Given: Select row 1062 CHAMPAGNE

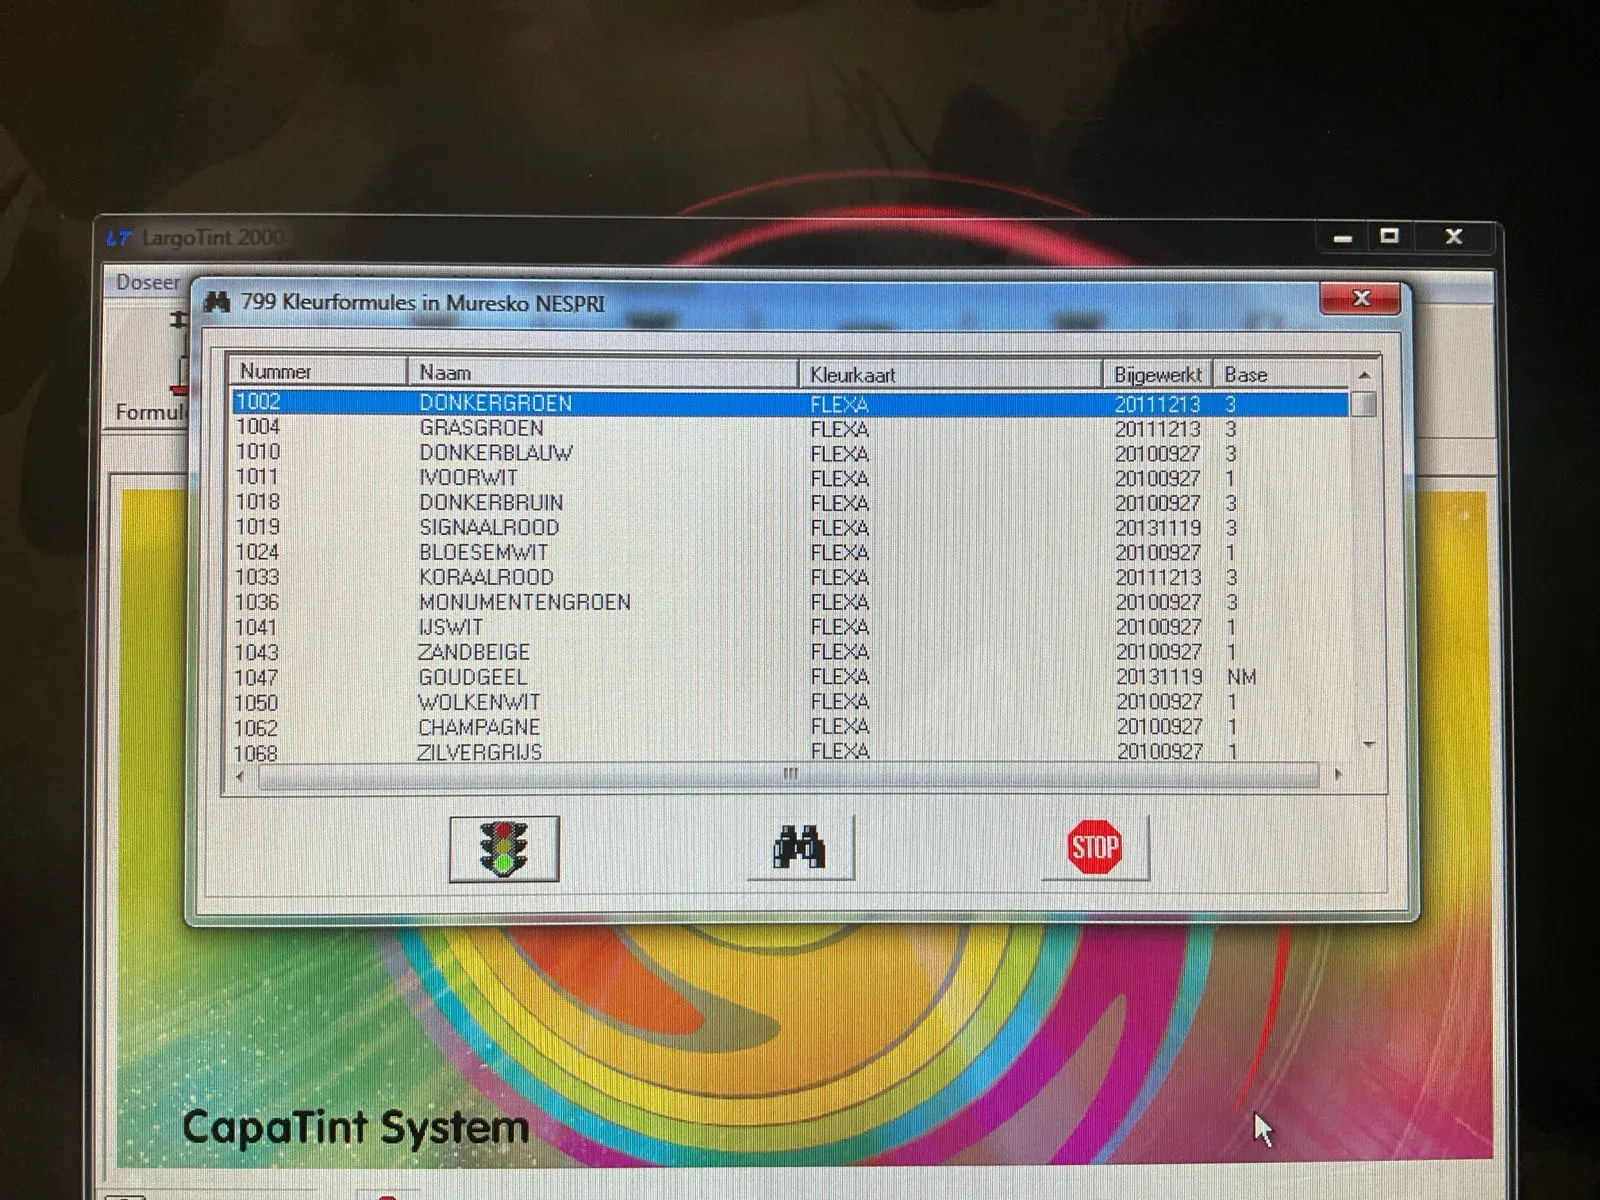Looking at the screenshot, I should pyautogui.click(x=790, y=727).
